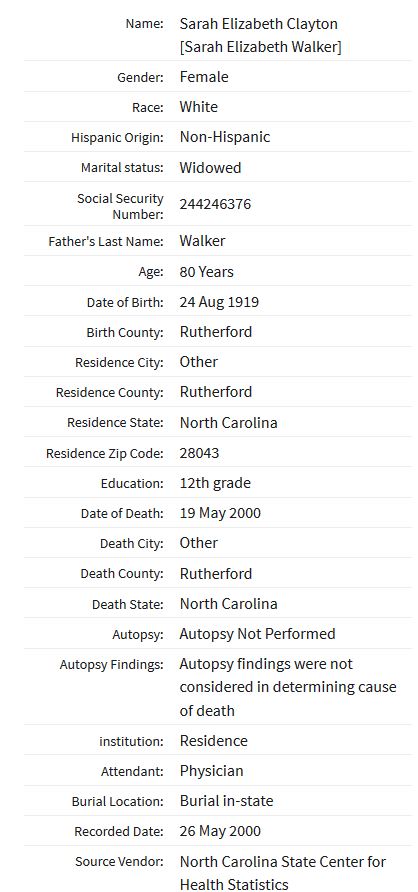Click Residence Zip Code 28043

click(x=199, y=453)
